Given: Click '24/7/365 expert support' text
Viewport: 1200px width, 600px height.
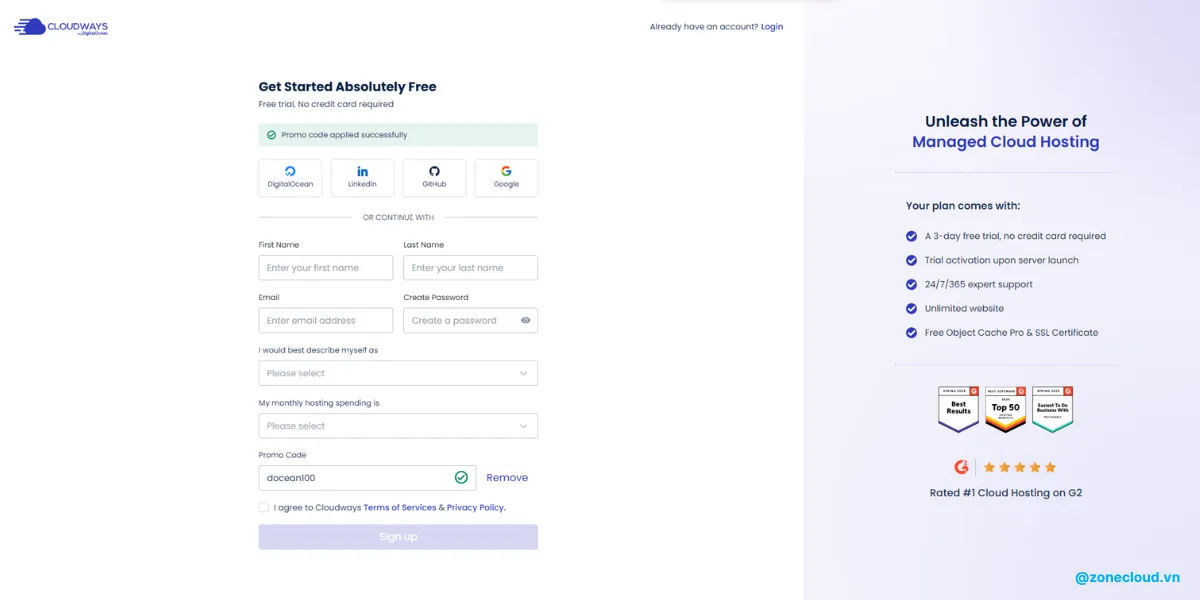Looking at the screenshot, I should 978,284.
